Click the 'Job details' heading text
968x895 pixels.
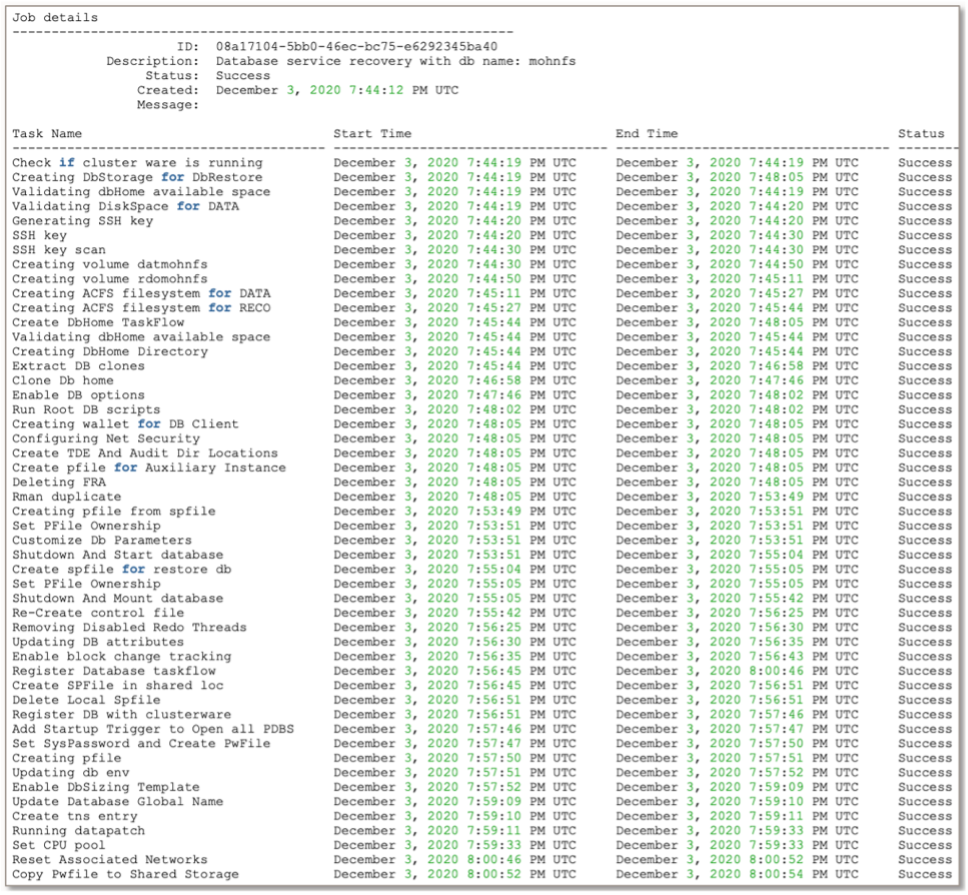tap(55, 17)
